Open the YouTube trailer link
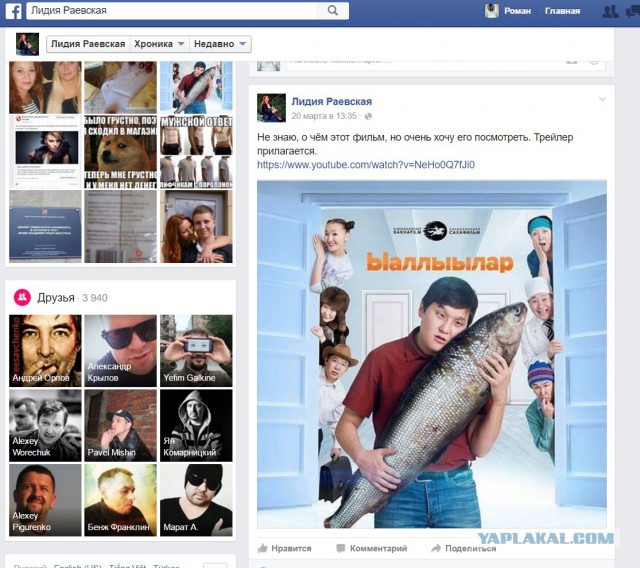Screen dimensions: 640x568 [366, 165]
